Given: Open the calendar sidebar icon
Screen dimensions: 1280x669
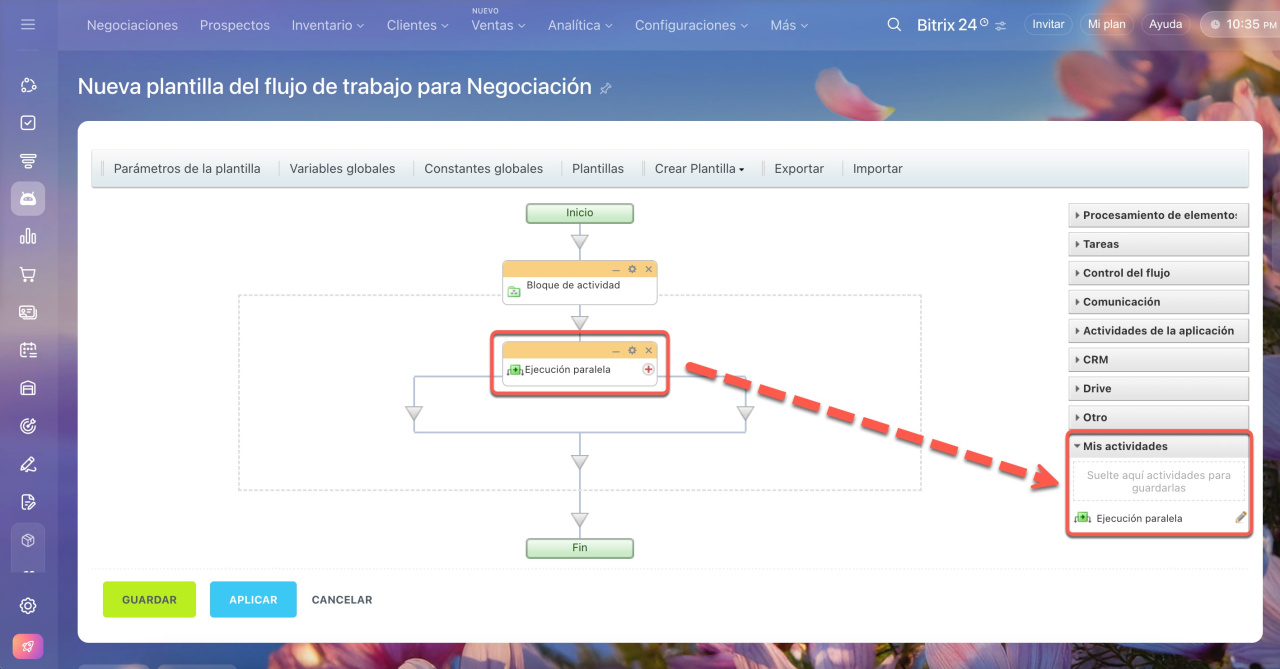Looking at the screenshot, I should point(28,350).
